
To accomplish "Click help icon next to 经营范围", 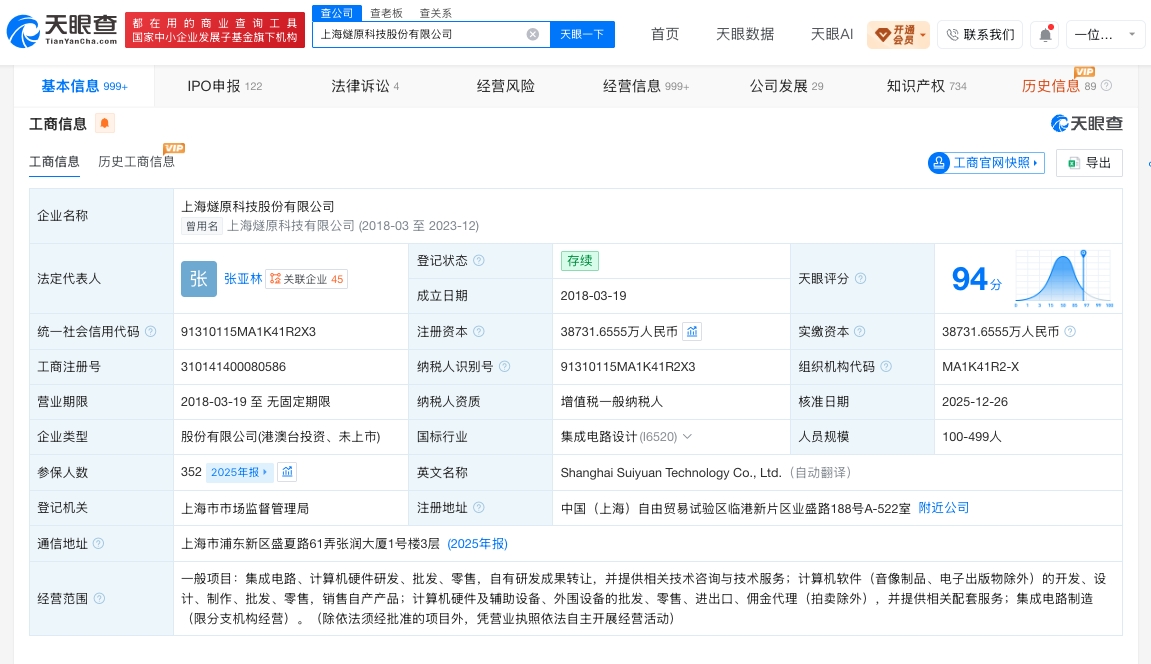I will pyautogui.click(x=99, y=599).
